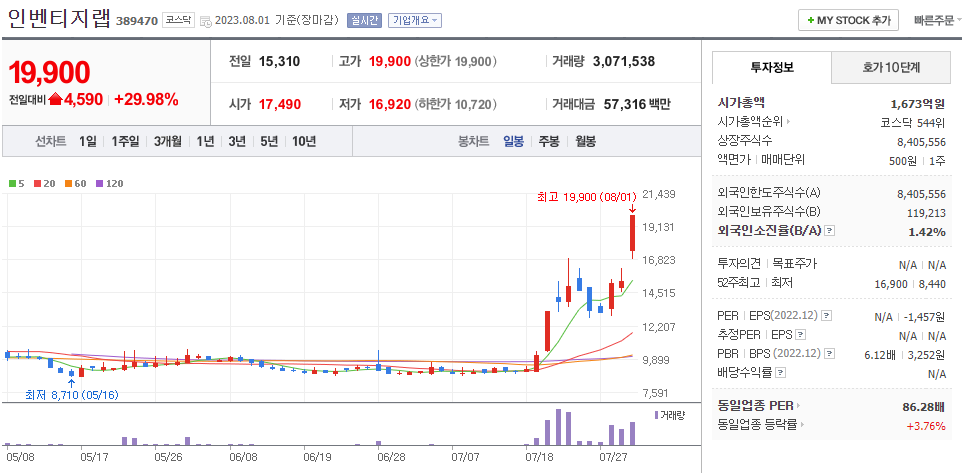Select the 3개월 line chart period
971x473 pixels.
(x=168, y=141)
